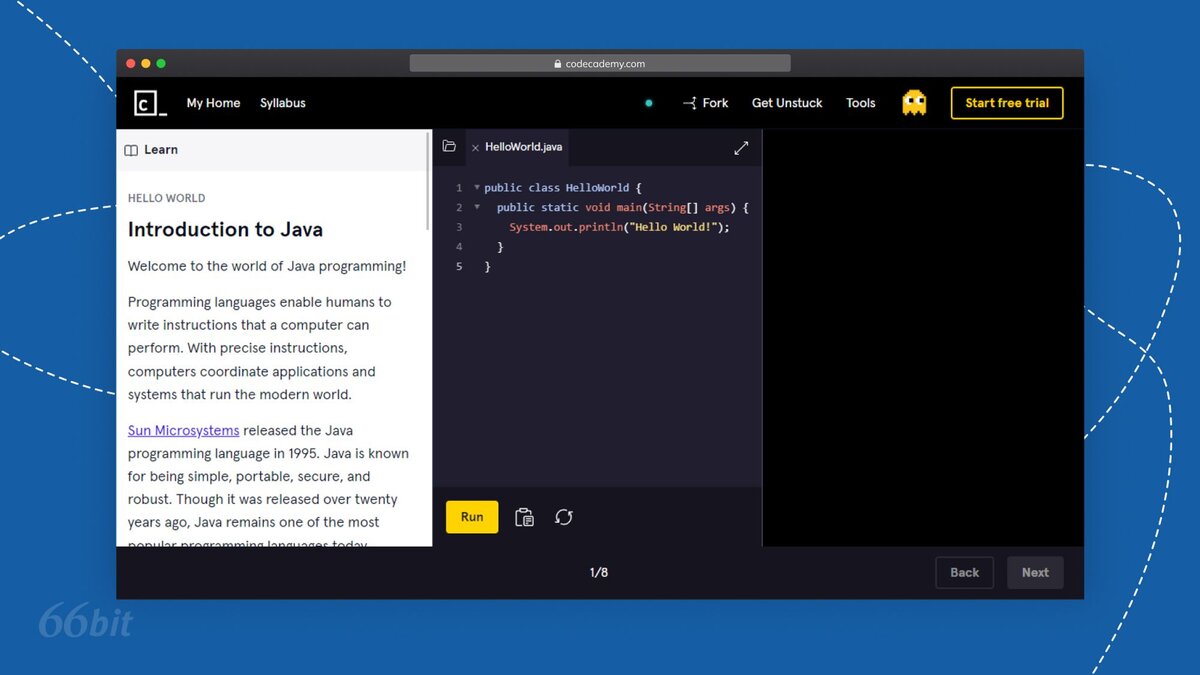Click the black output terminal pane
Screen dimensions: 1200x675
coord(923,338)
